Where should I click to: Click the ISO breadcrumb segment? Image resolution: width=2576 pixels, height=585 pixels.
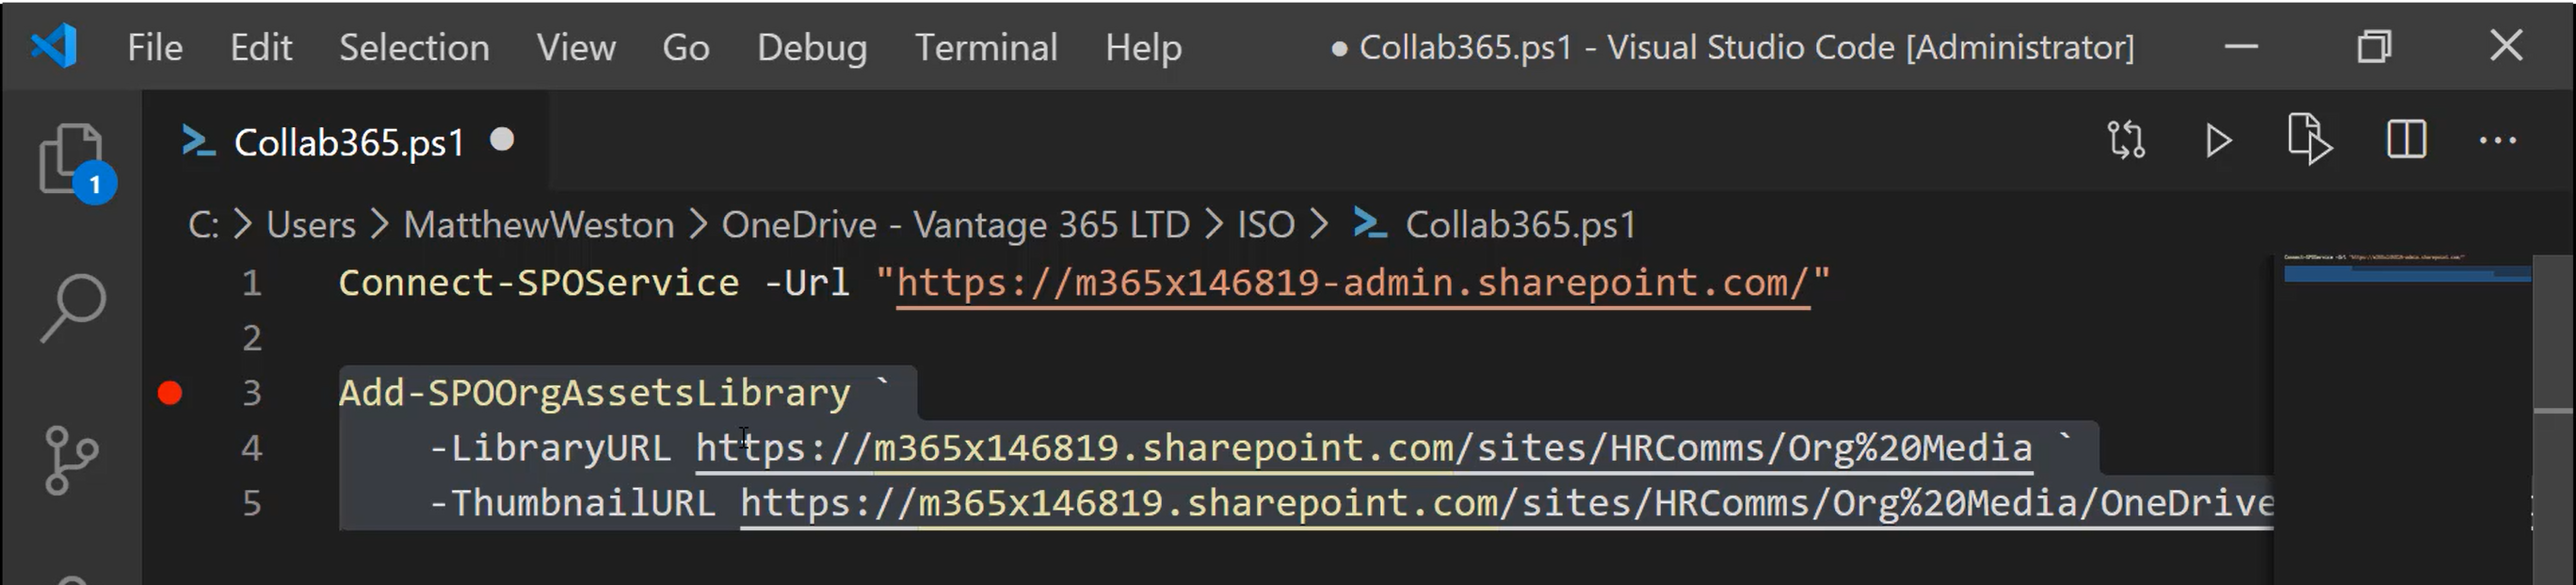pyautogui.click(x=1266, y=225)
